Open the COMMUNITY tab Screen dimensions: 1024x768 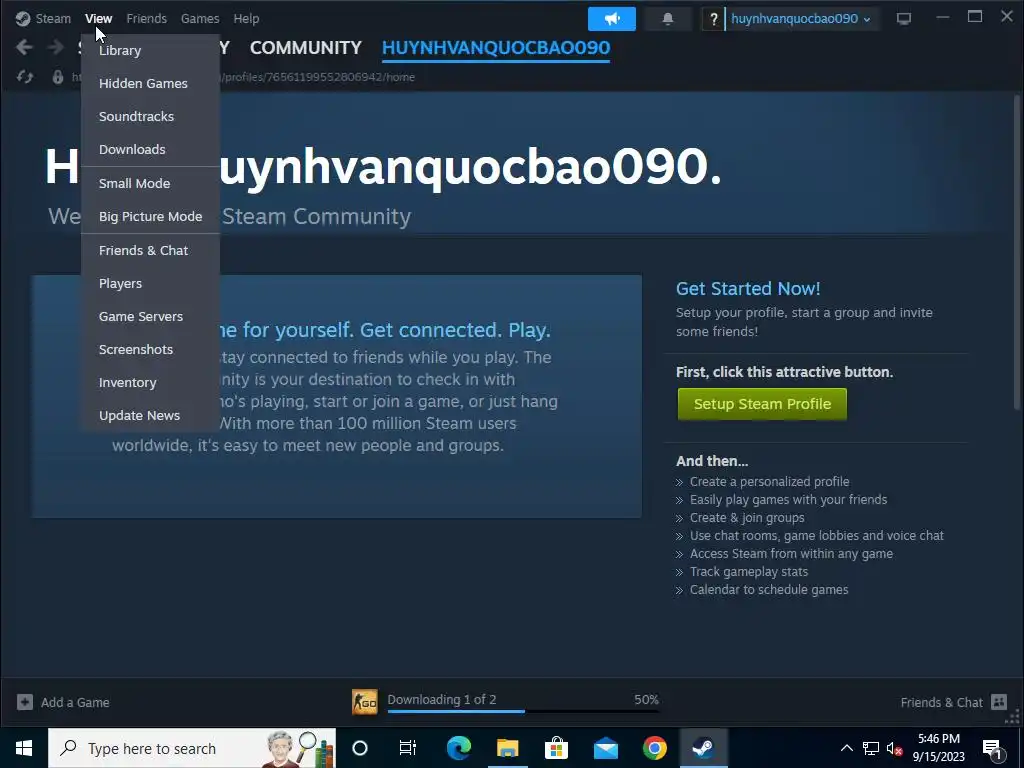pyautogui.click(x=306, y=48)
